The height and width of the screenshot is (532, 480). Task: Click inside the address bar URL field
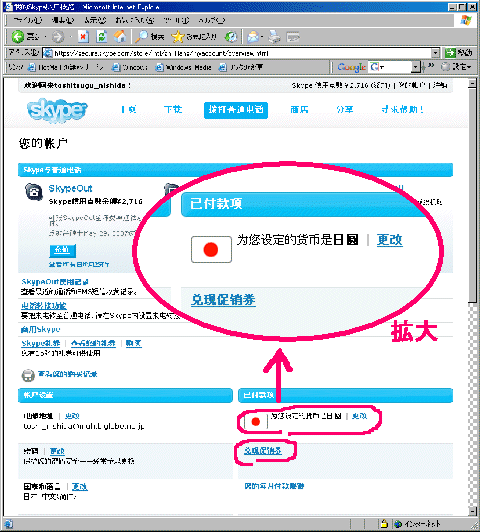(242, 53)
